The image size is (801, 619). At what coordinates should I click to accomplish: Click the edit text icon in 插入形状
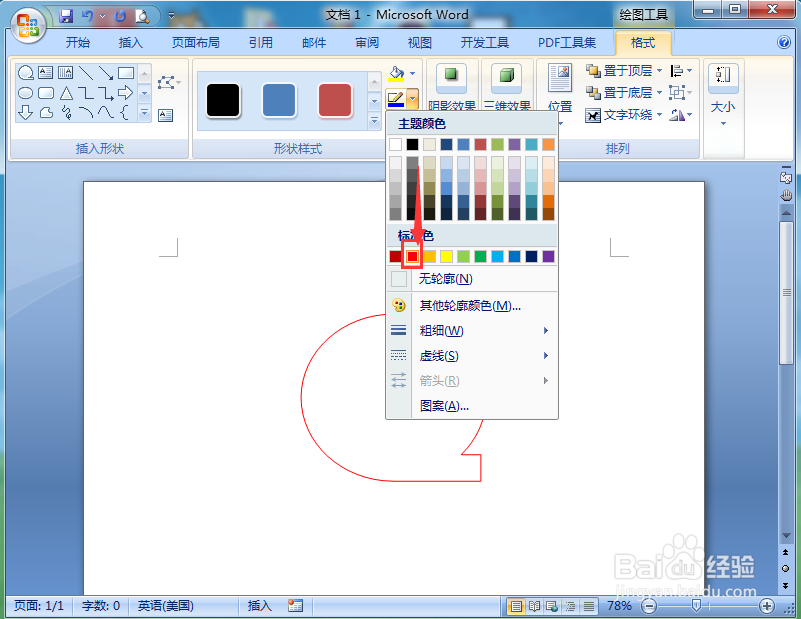point(166,115)
